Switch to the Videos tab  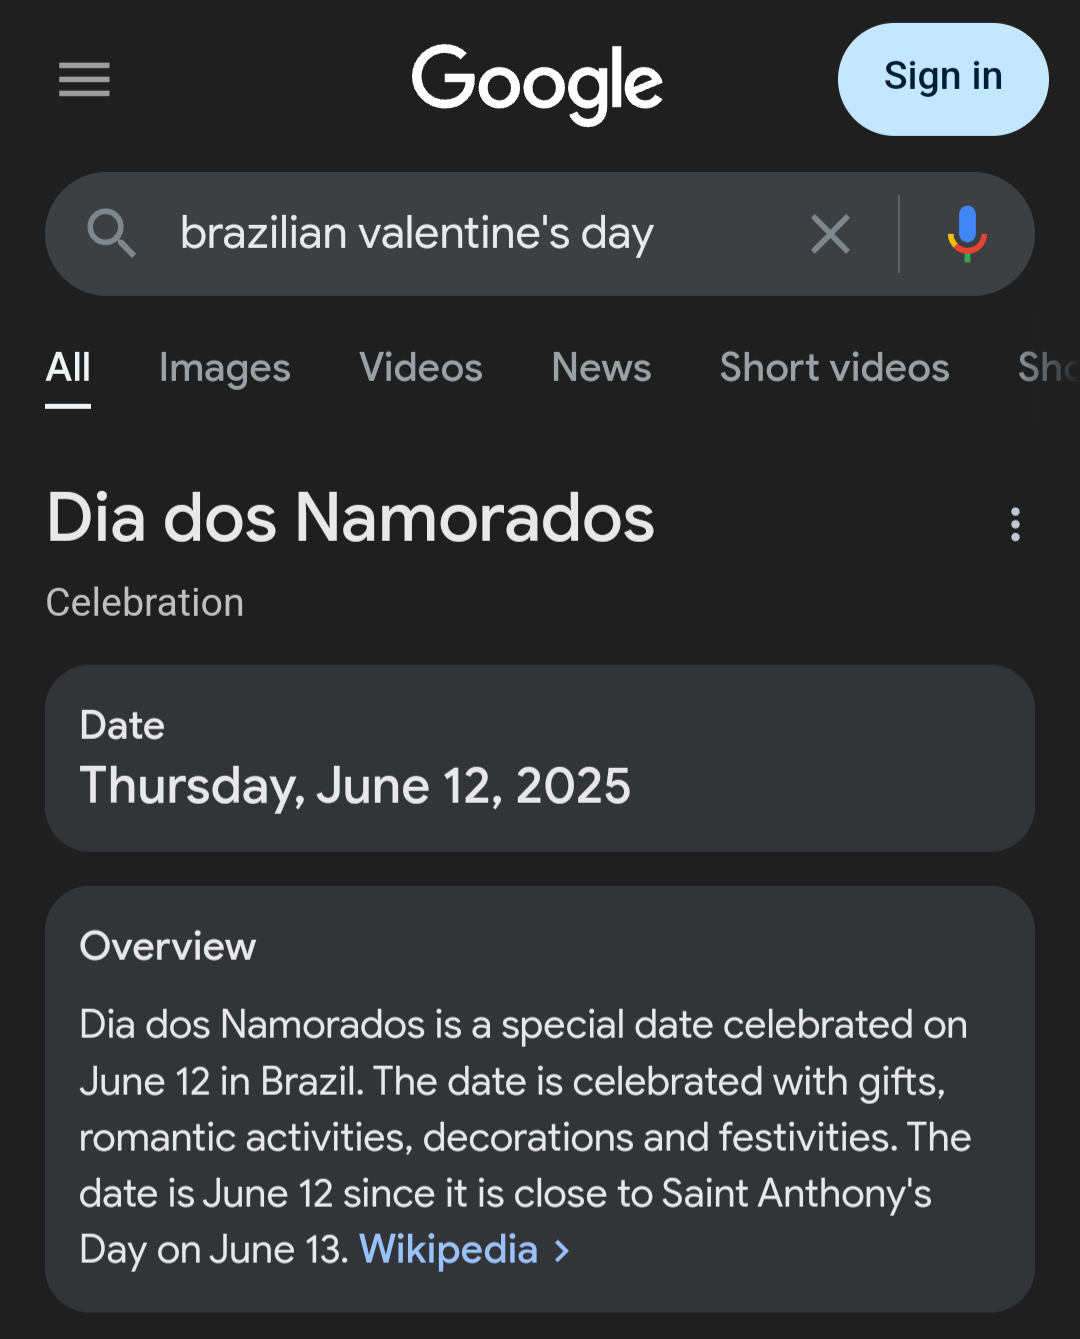421,368
